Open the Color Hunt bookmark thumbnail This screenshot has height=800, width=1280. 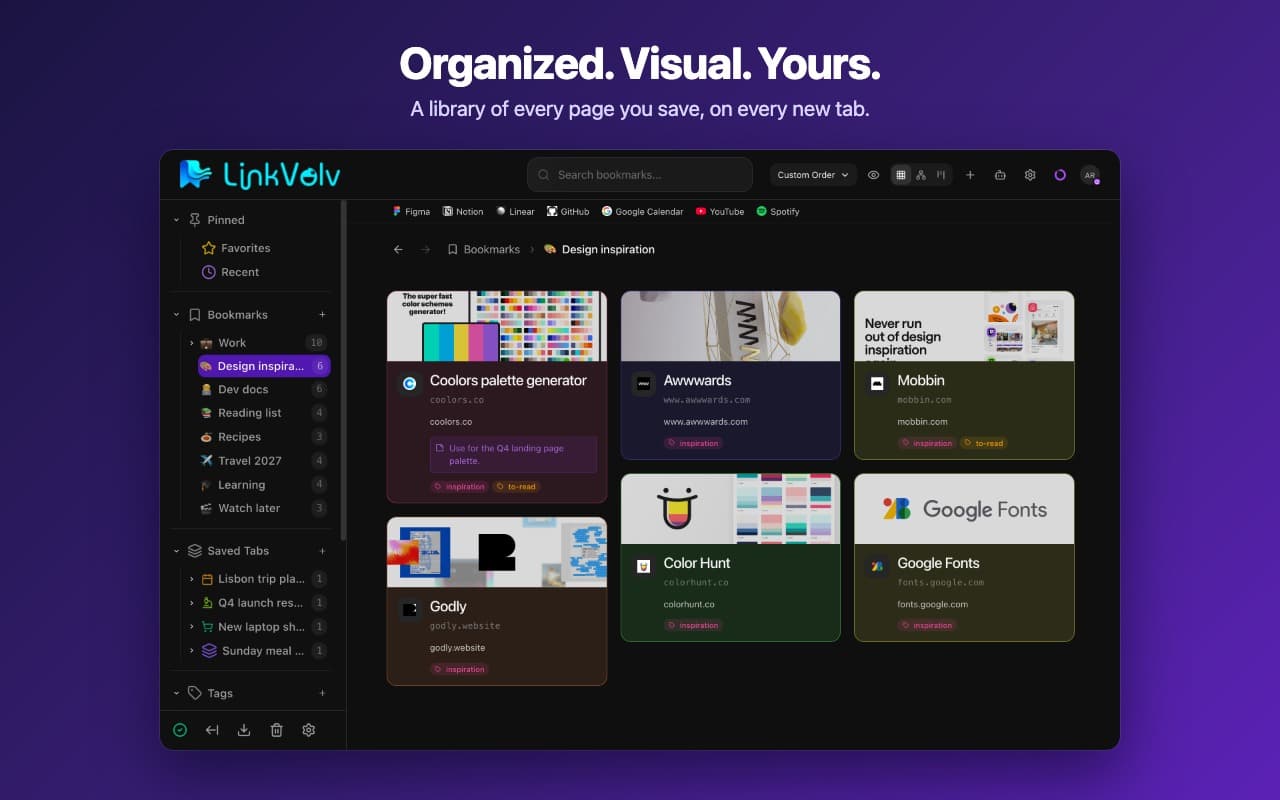point(731,509)
